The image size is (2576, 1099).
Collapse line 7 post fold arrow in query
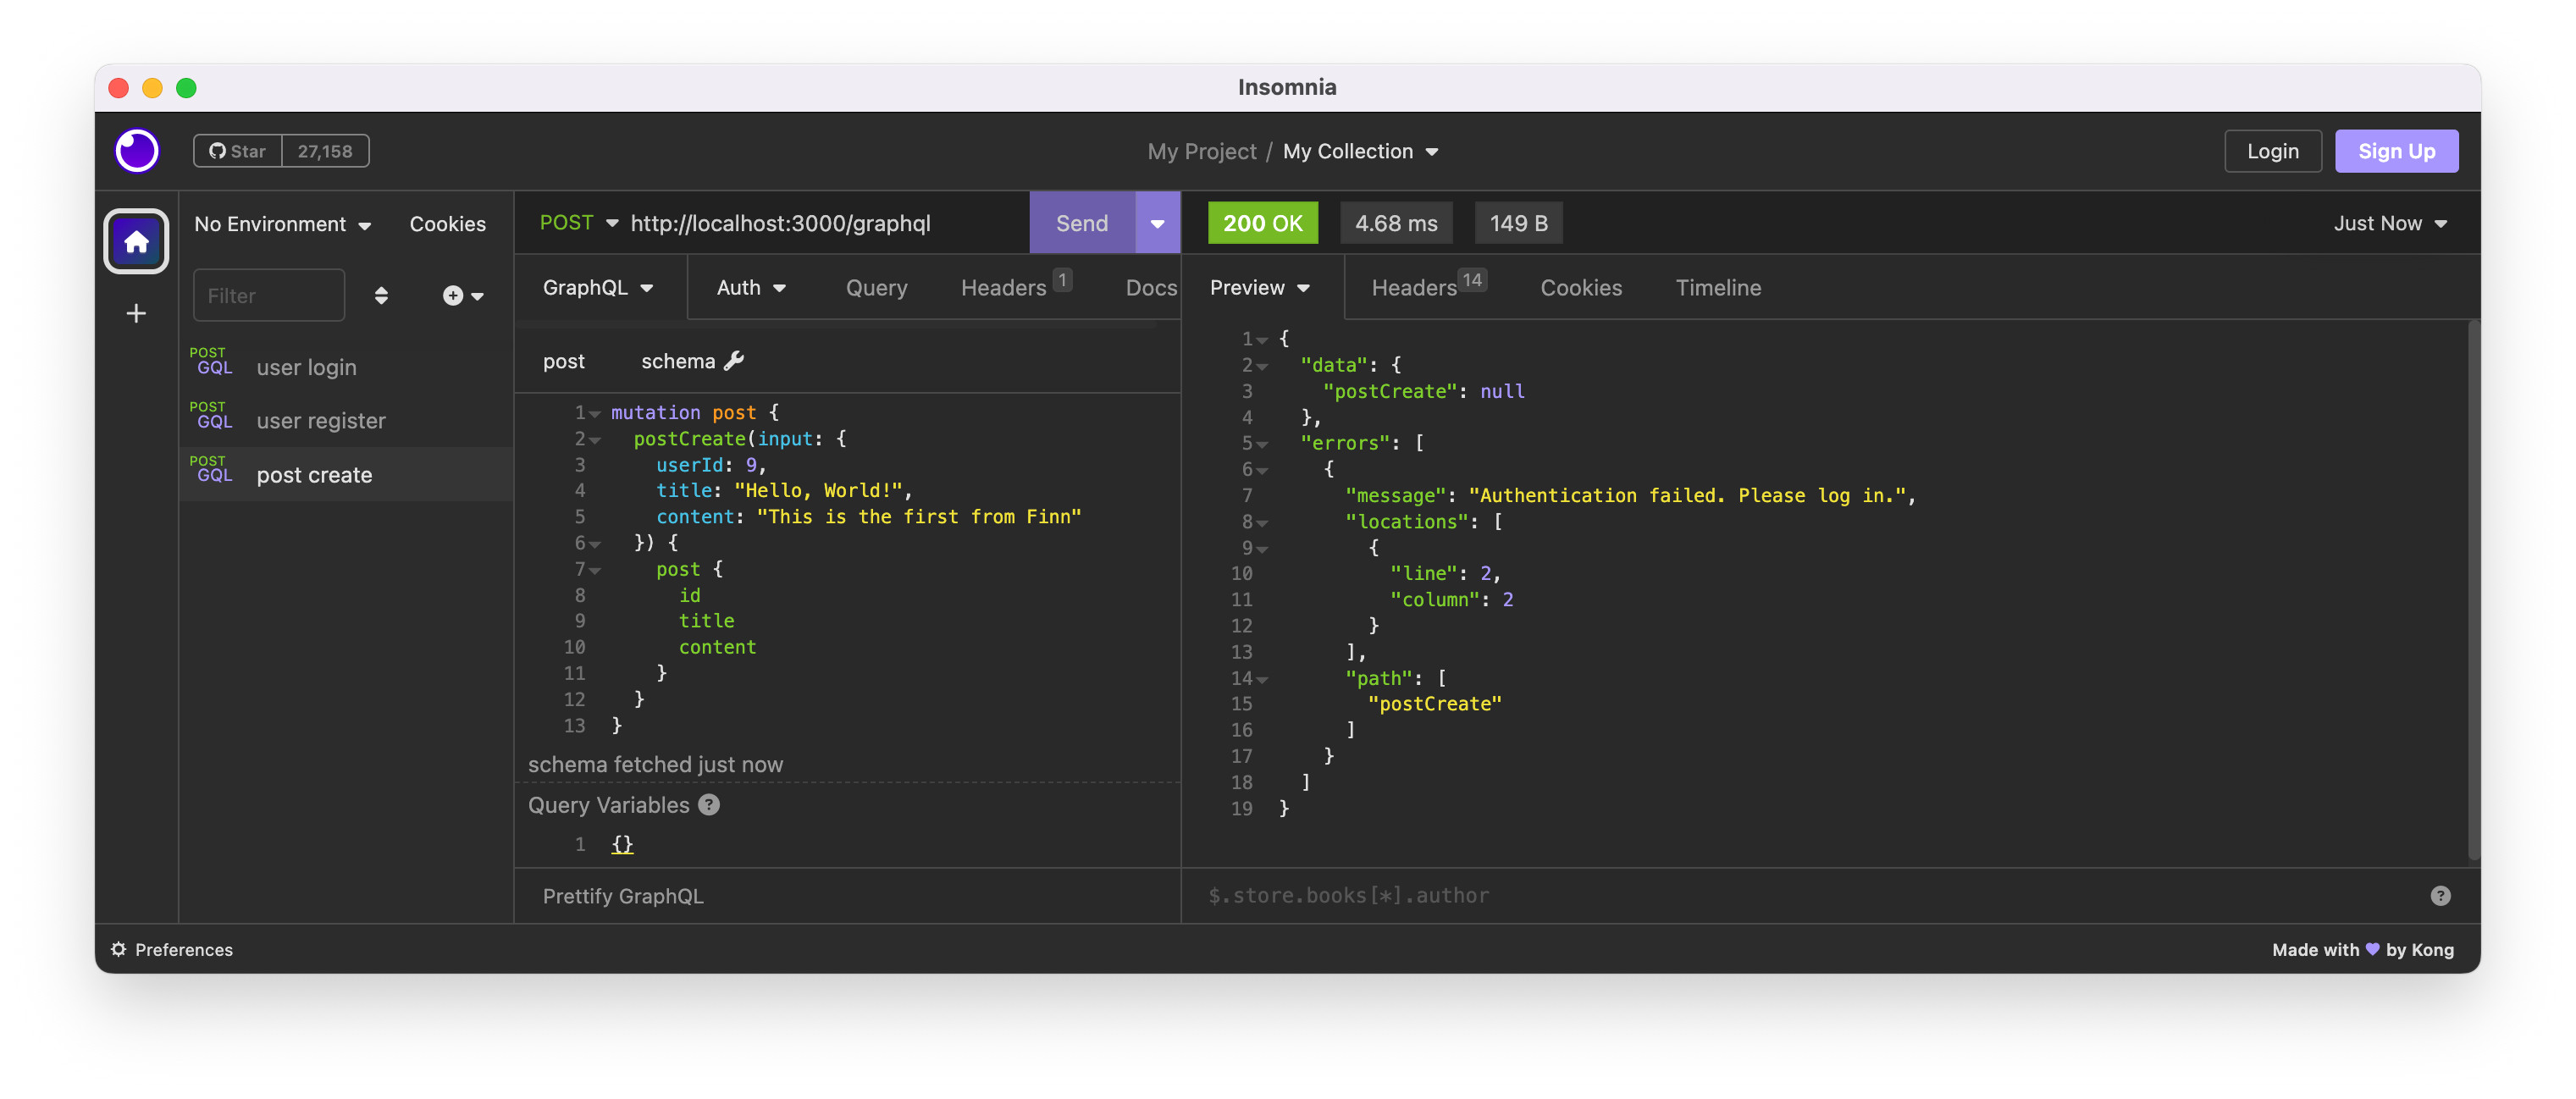click(595, 570)
